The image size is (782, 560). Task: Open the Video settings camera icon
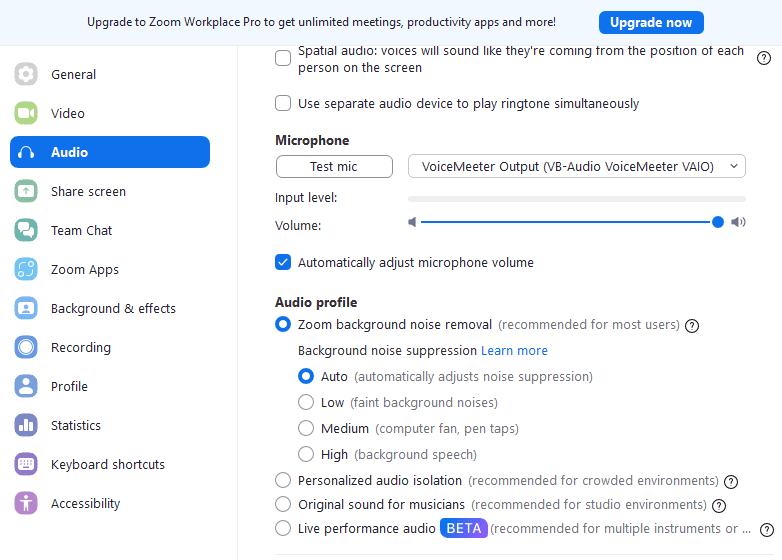[x=26, y=113]
